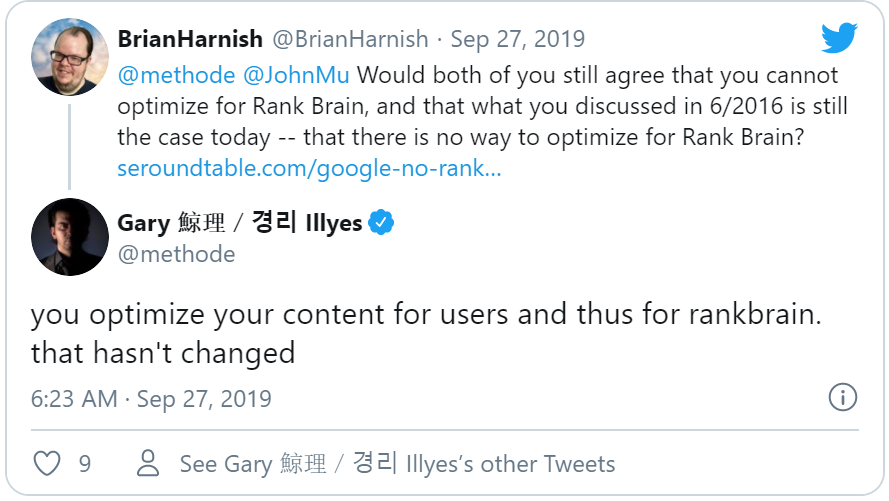This screenshot has height=501, width=889.
Task: Click the person silhouette icon
Action: (149, 463)
